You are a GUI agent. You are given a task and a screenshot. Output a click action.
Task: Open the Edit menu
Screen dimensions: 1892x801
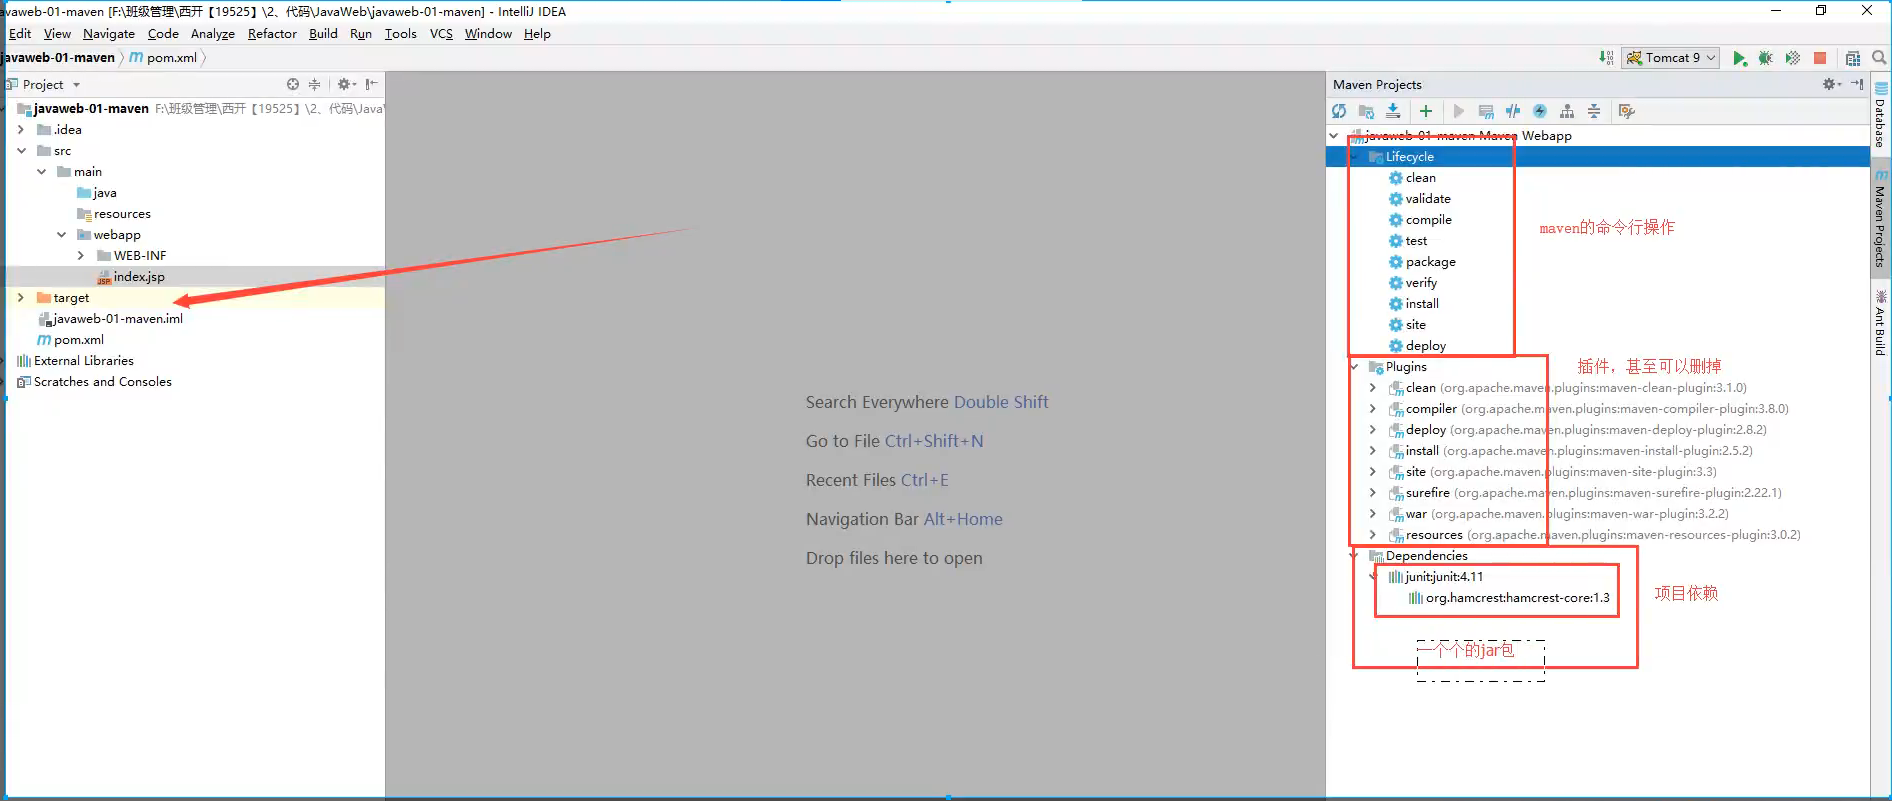(x=20, y=34)
